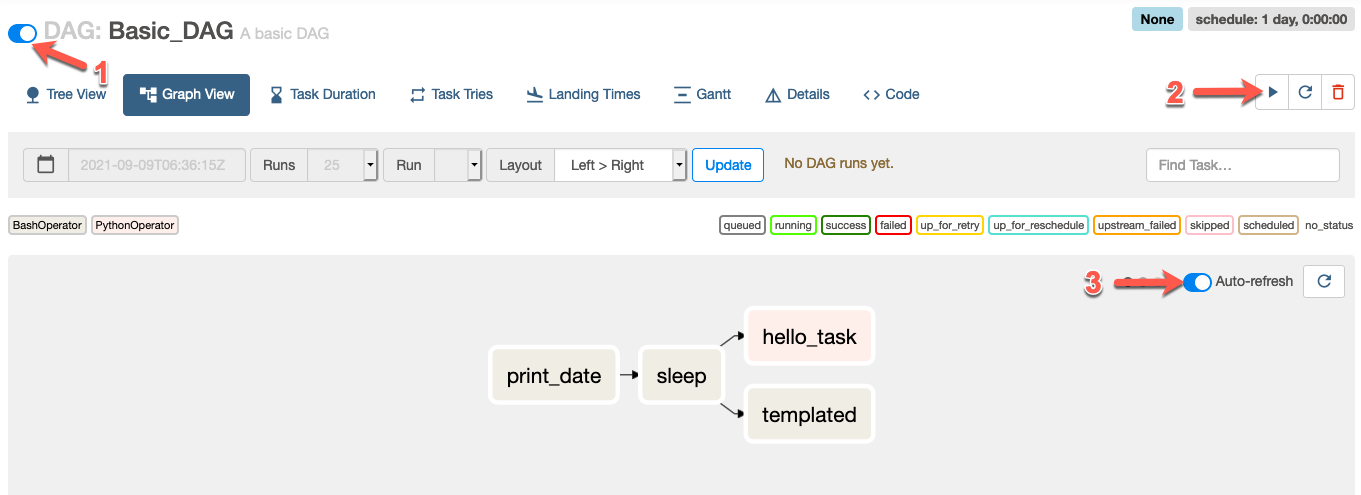1361x495 pixels.
Task: Select the hello_task node in graph
Action: [809, 337]
